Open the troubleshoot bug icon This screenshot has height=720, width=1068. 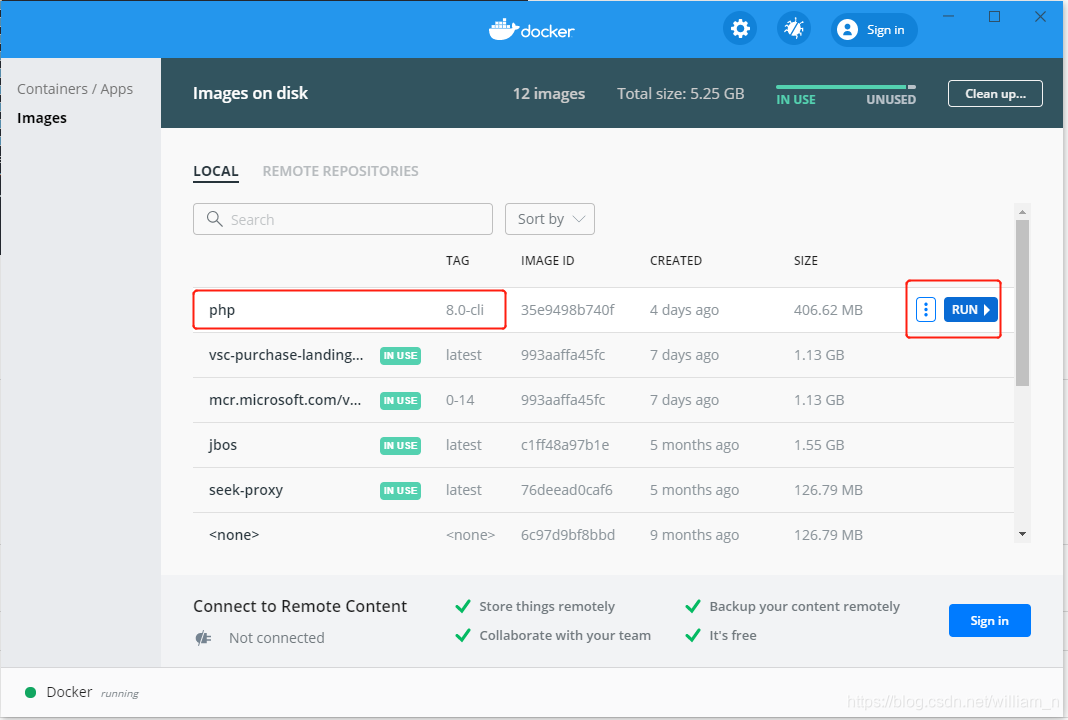[794, 29]
